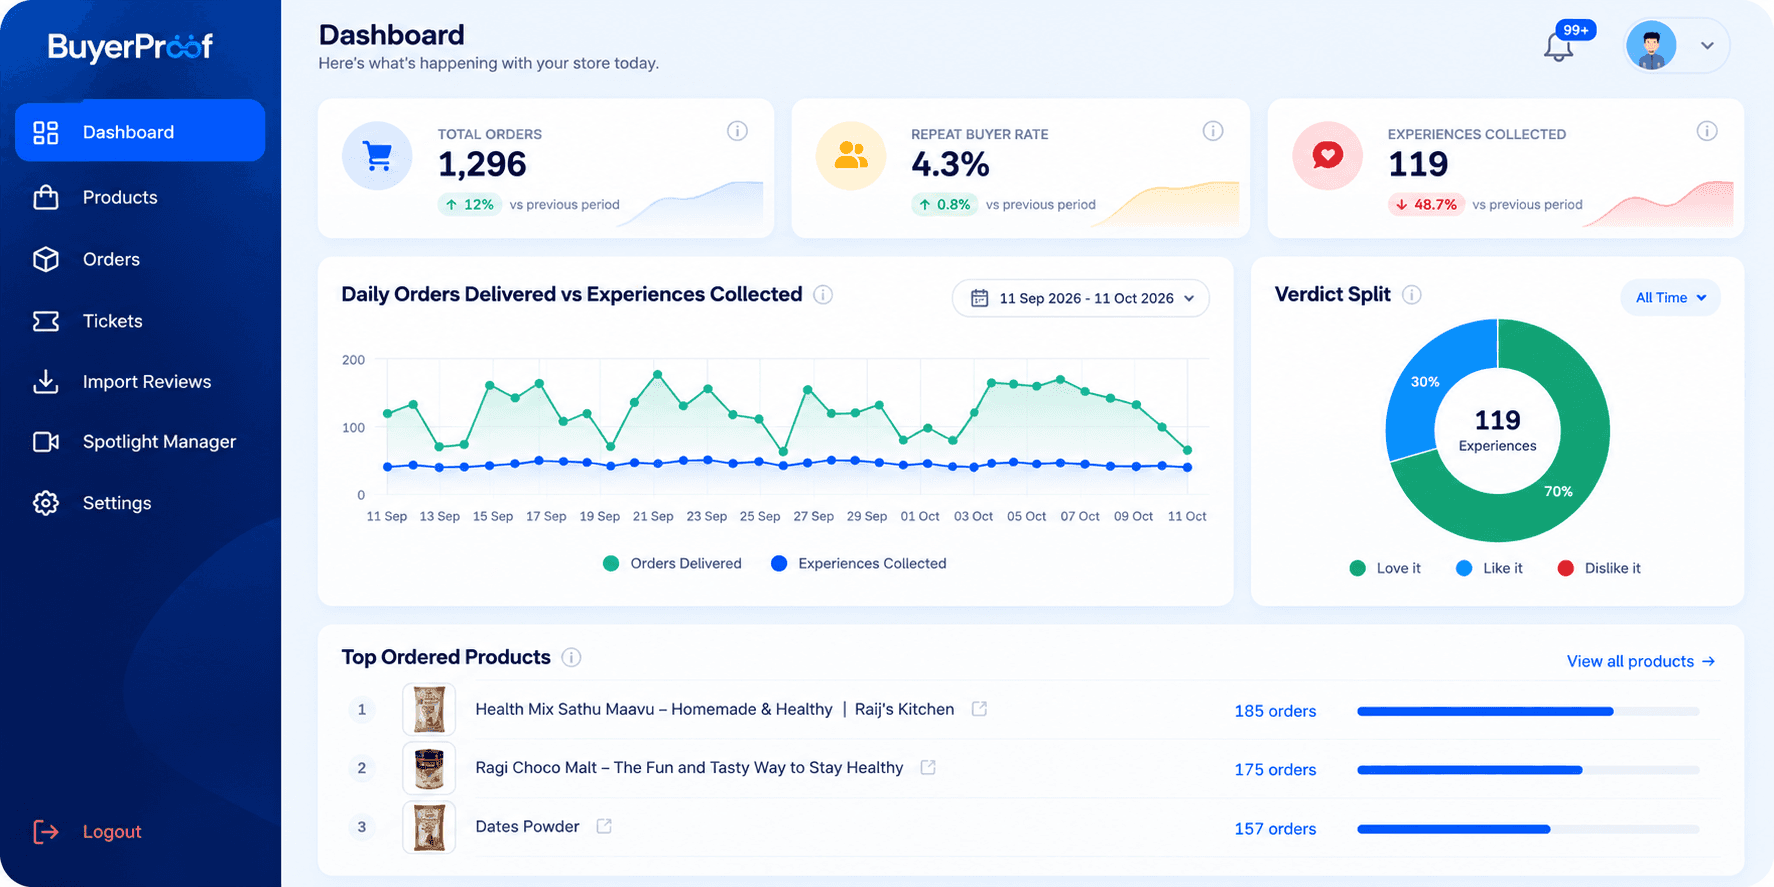Viewport: 1774px width, 887px height.
Task: Click the 185 orders link
Action: 1275,711
